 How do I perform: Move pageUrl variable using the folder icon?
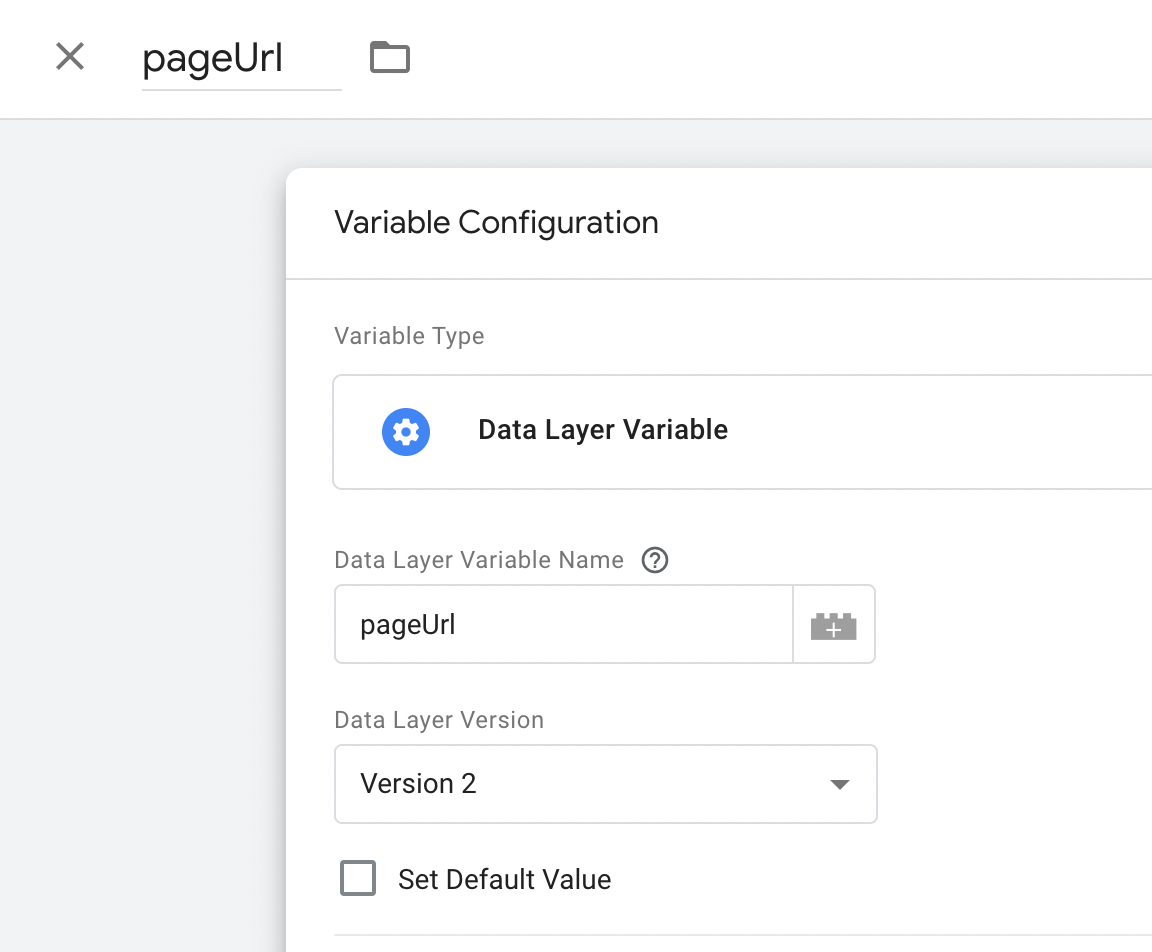point(389,57)
